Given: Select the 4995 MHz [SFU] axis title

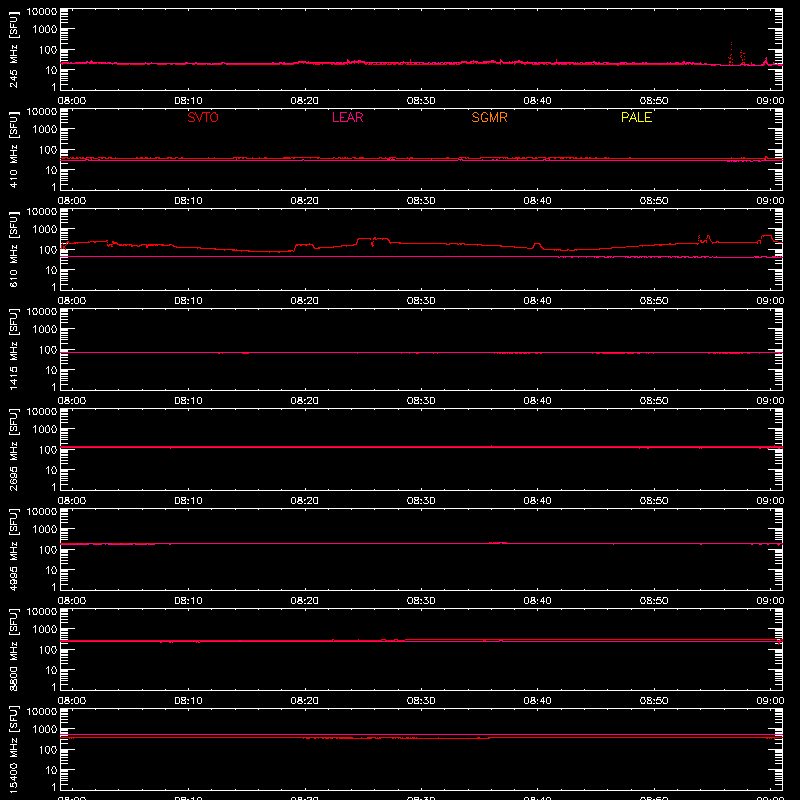Looking at the screenshot, I should click(14, 549).
